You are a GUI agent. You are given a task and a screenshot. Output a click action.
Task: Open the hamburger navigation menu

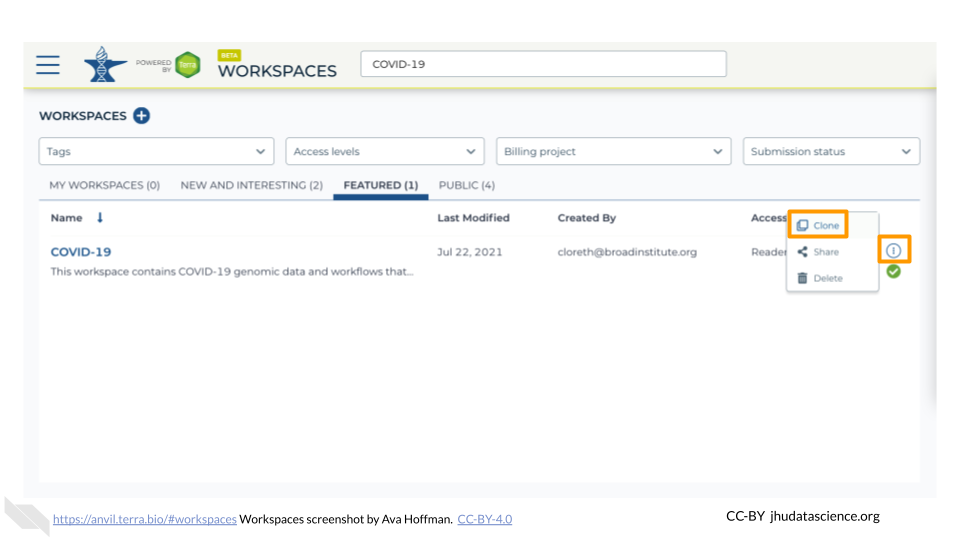pyautogui.click(x=48, y=64)
